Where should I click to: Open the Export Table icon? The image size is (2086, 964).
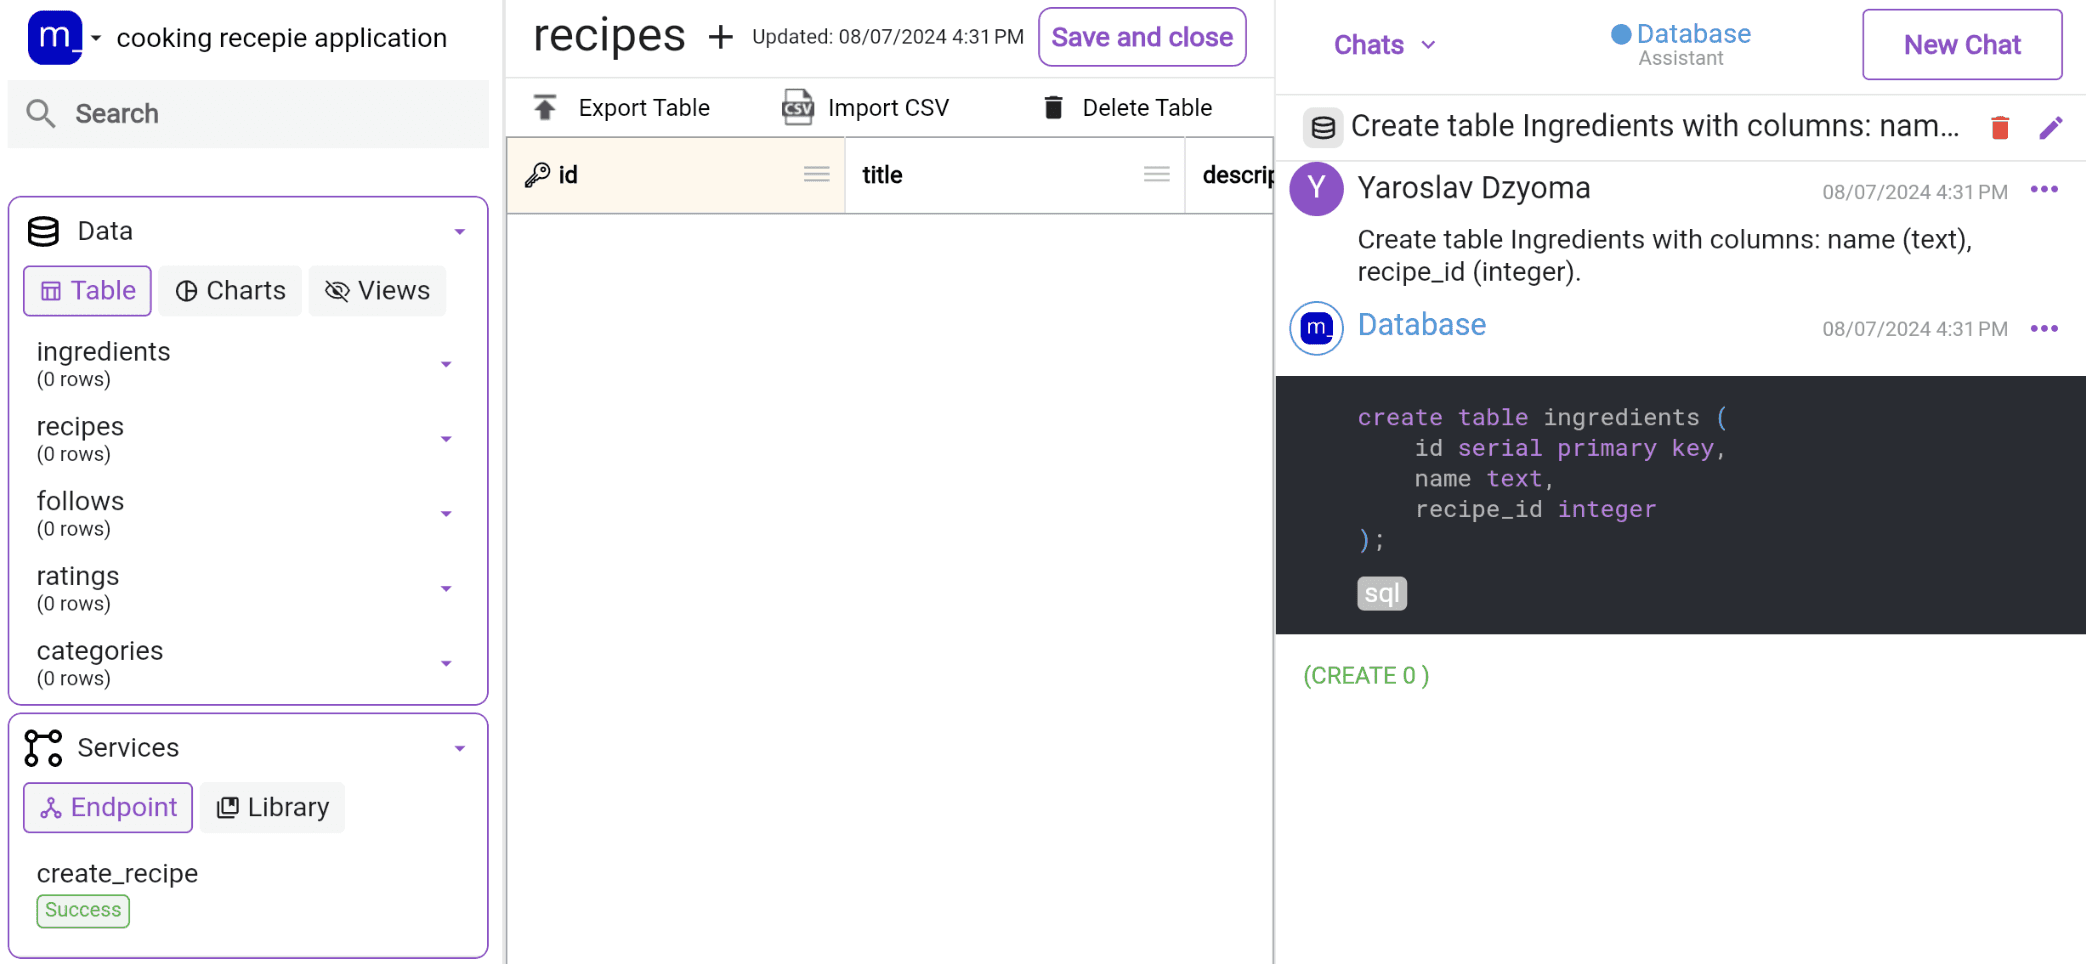point(544,107)
